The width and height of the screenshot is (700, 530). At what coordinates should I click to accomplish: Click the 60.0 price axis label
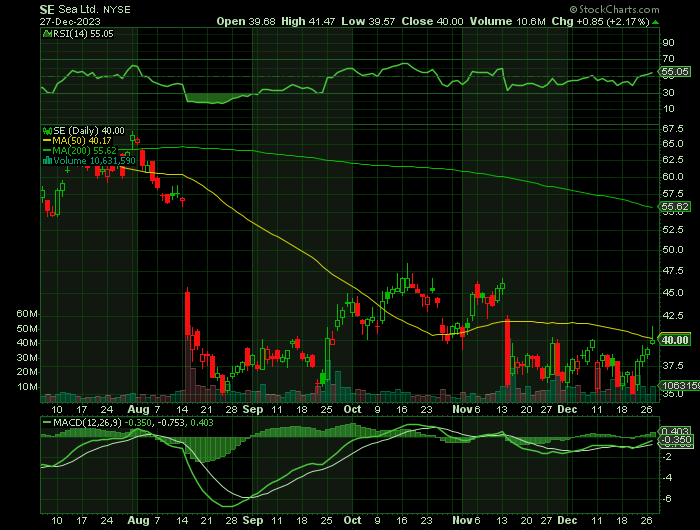672,177
